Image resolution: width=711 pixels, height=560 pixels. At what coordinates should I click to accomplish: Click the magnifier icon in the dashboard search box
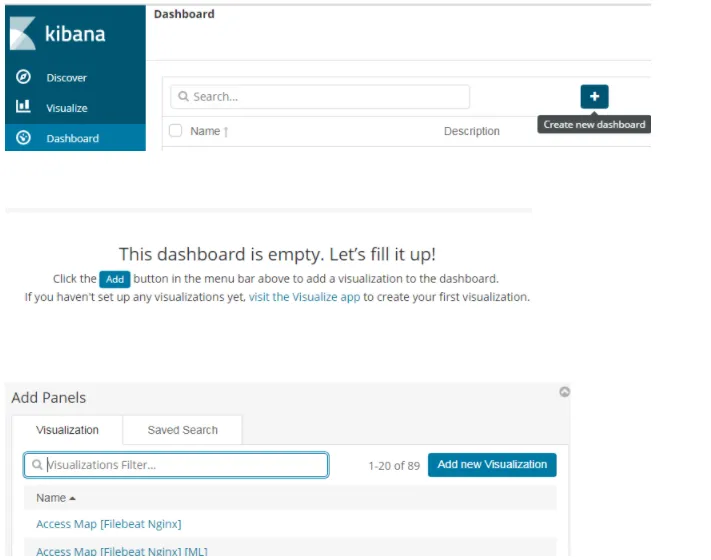(184, 97)
